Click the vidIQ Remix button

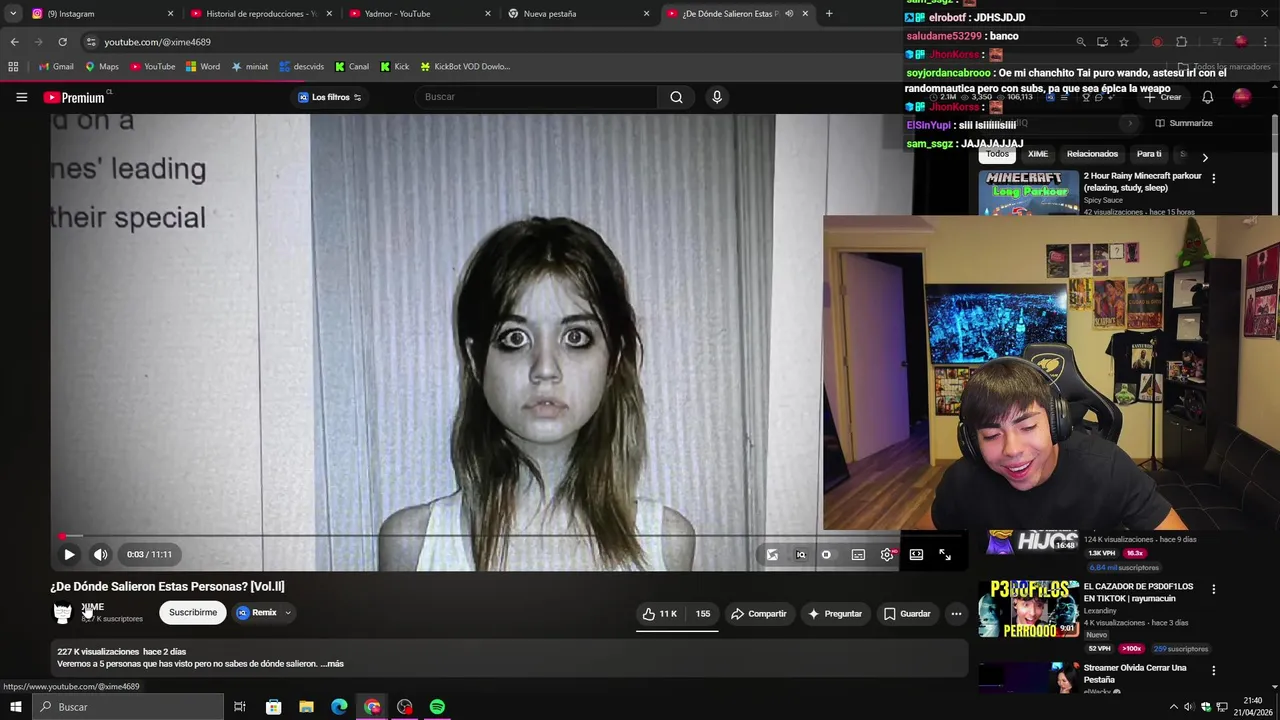pyautogui.click(x=257, y=613)
